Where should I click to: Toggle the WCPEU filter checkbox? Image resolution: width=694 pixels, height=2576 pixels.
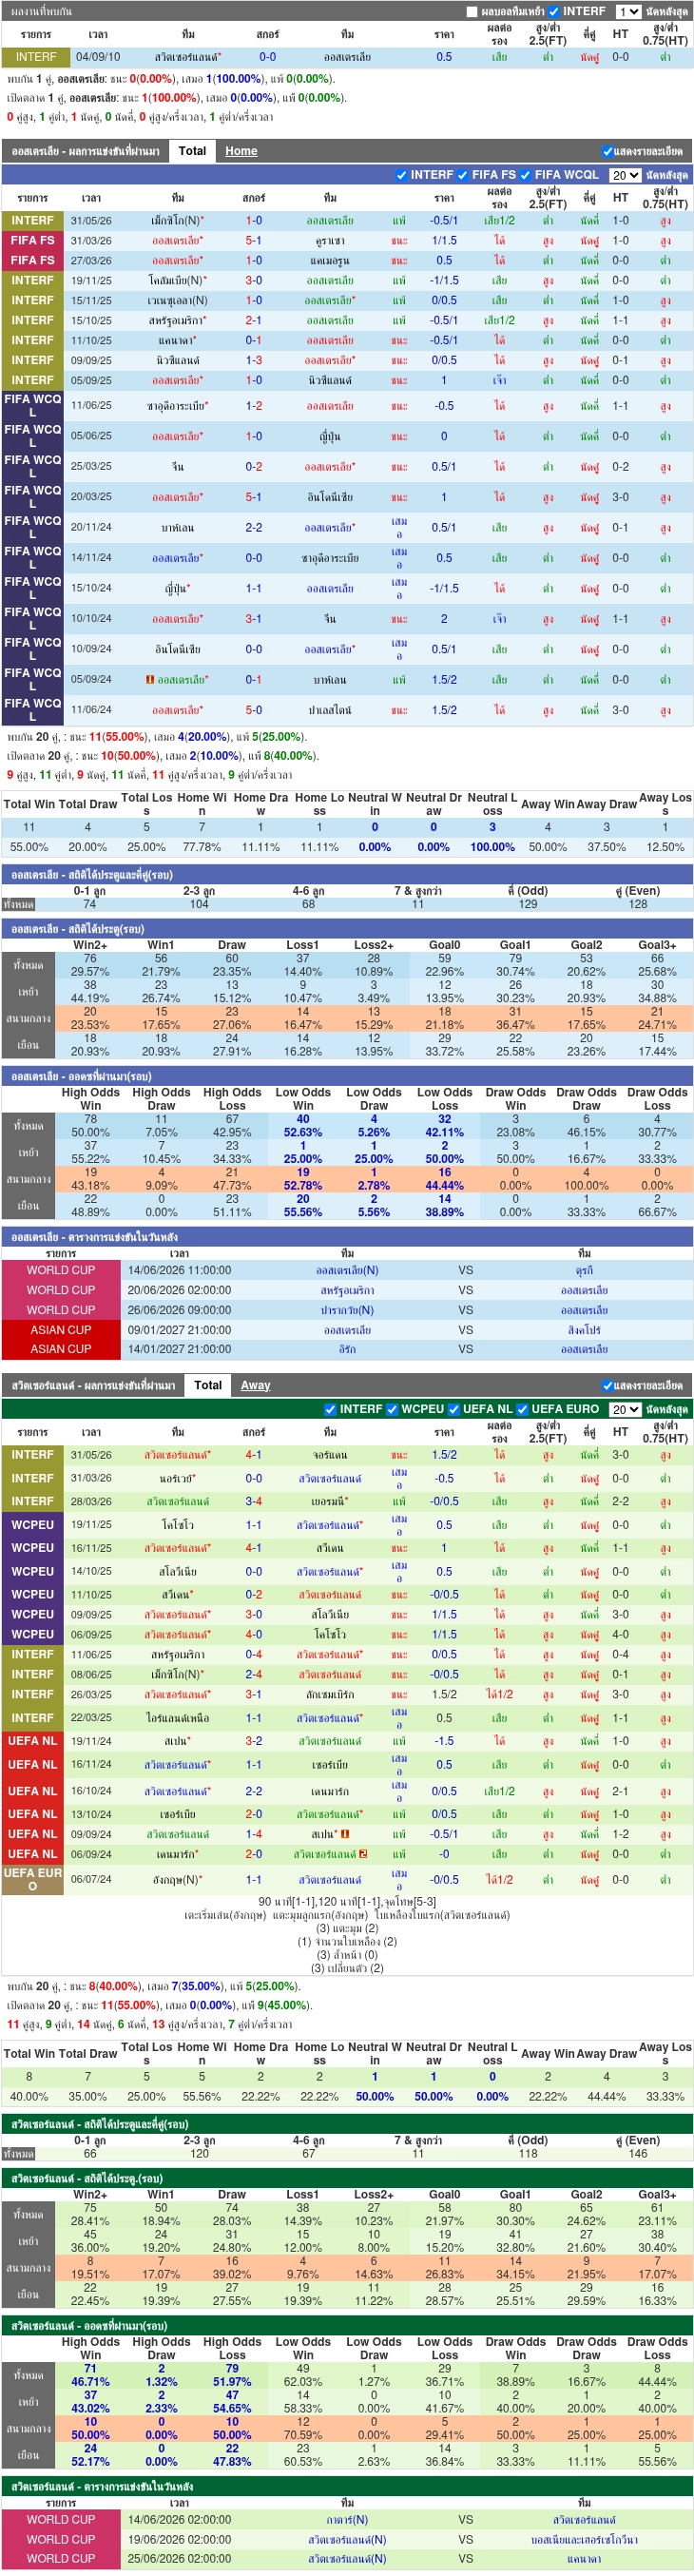(392, 1410)
